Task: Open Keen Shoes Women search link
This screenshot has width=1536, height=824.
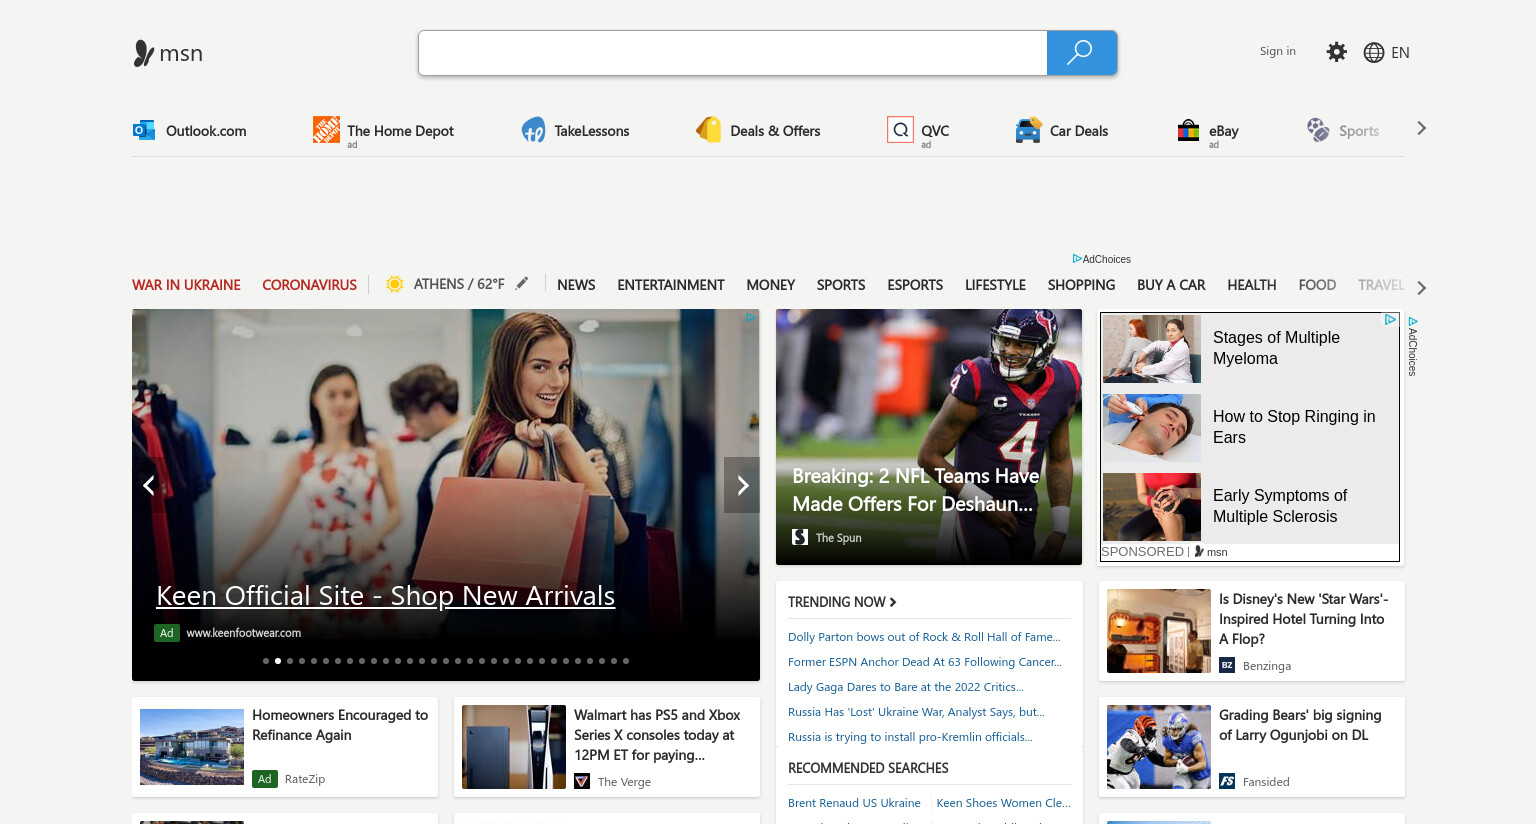Action: pos(1003,803)
